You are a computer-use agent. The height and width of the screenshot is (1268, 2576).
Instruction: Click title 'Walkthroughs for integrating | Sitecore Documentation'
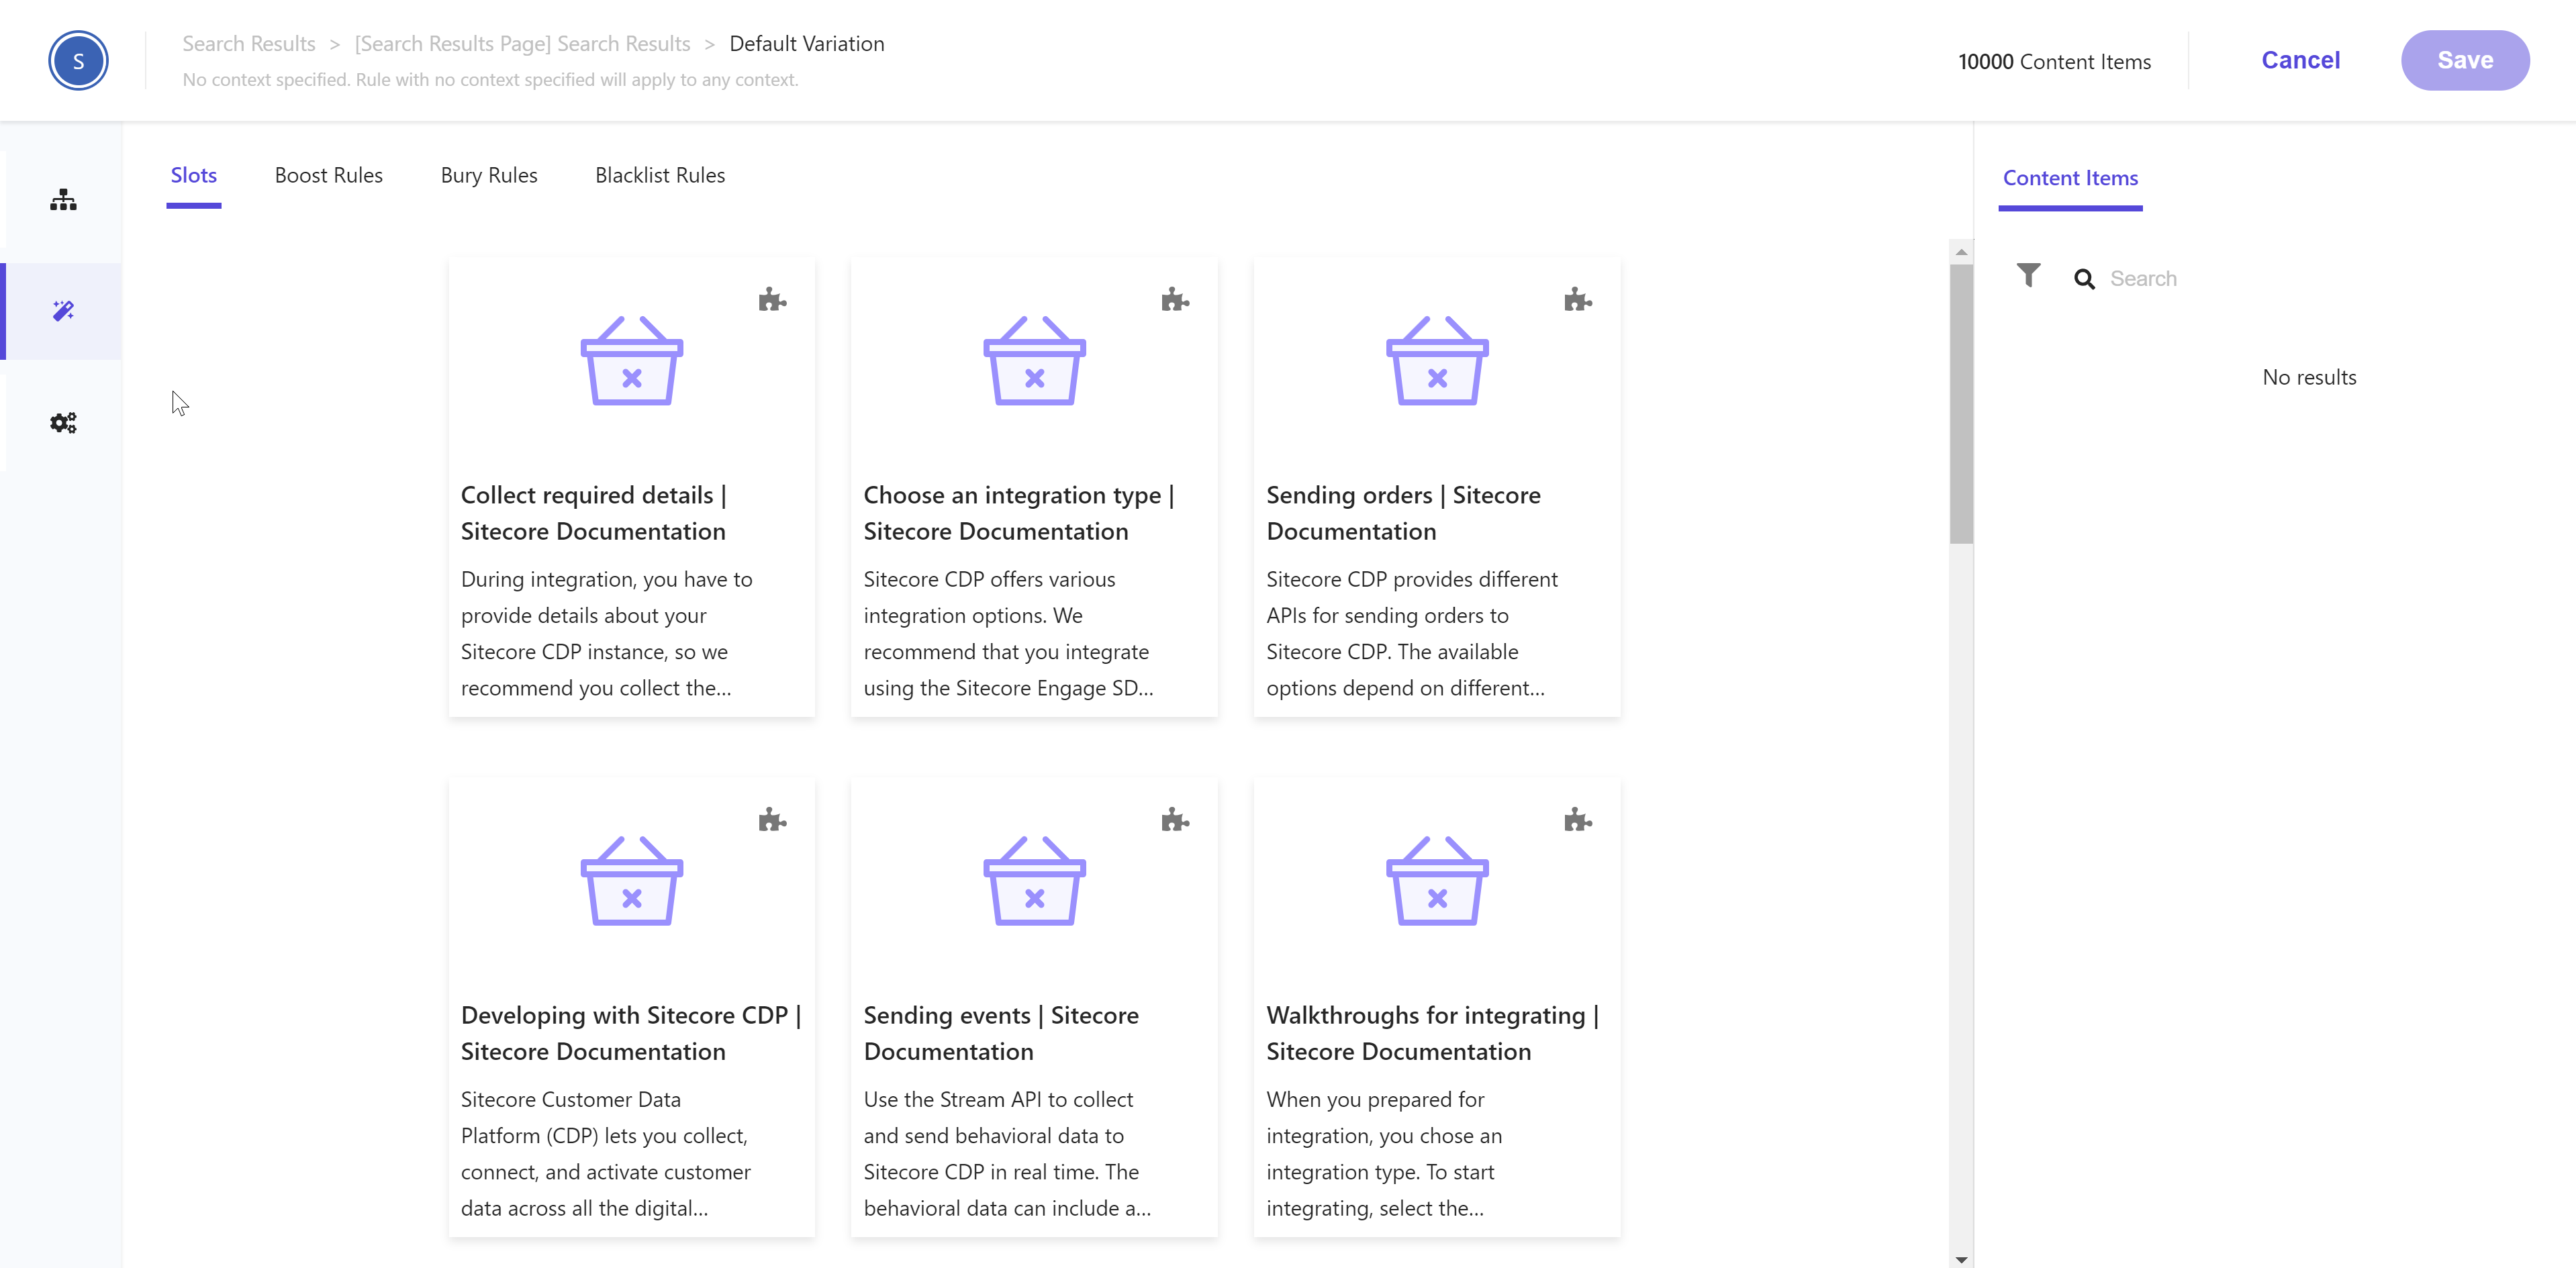[1433, 1033]
